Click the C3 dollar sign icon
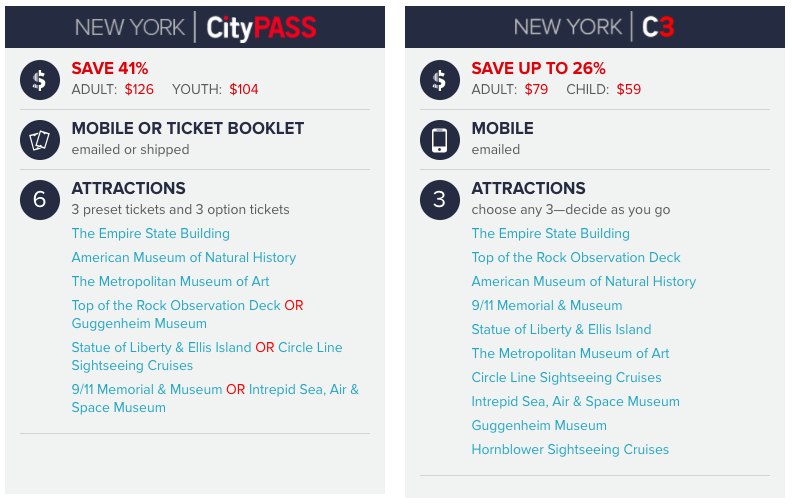 coord(440,80)
